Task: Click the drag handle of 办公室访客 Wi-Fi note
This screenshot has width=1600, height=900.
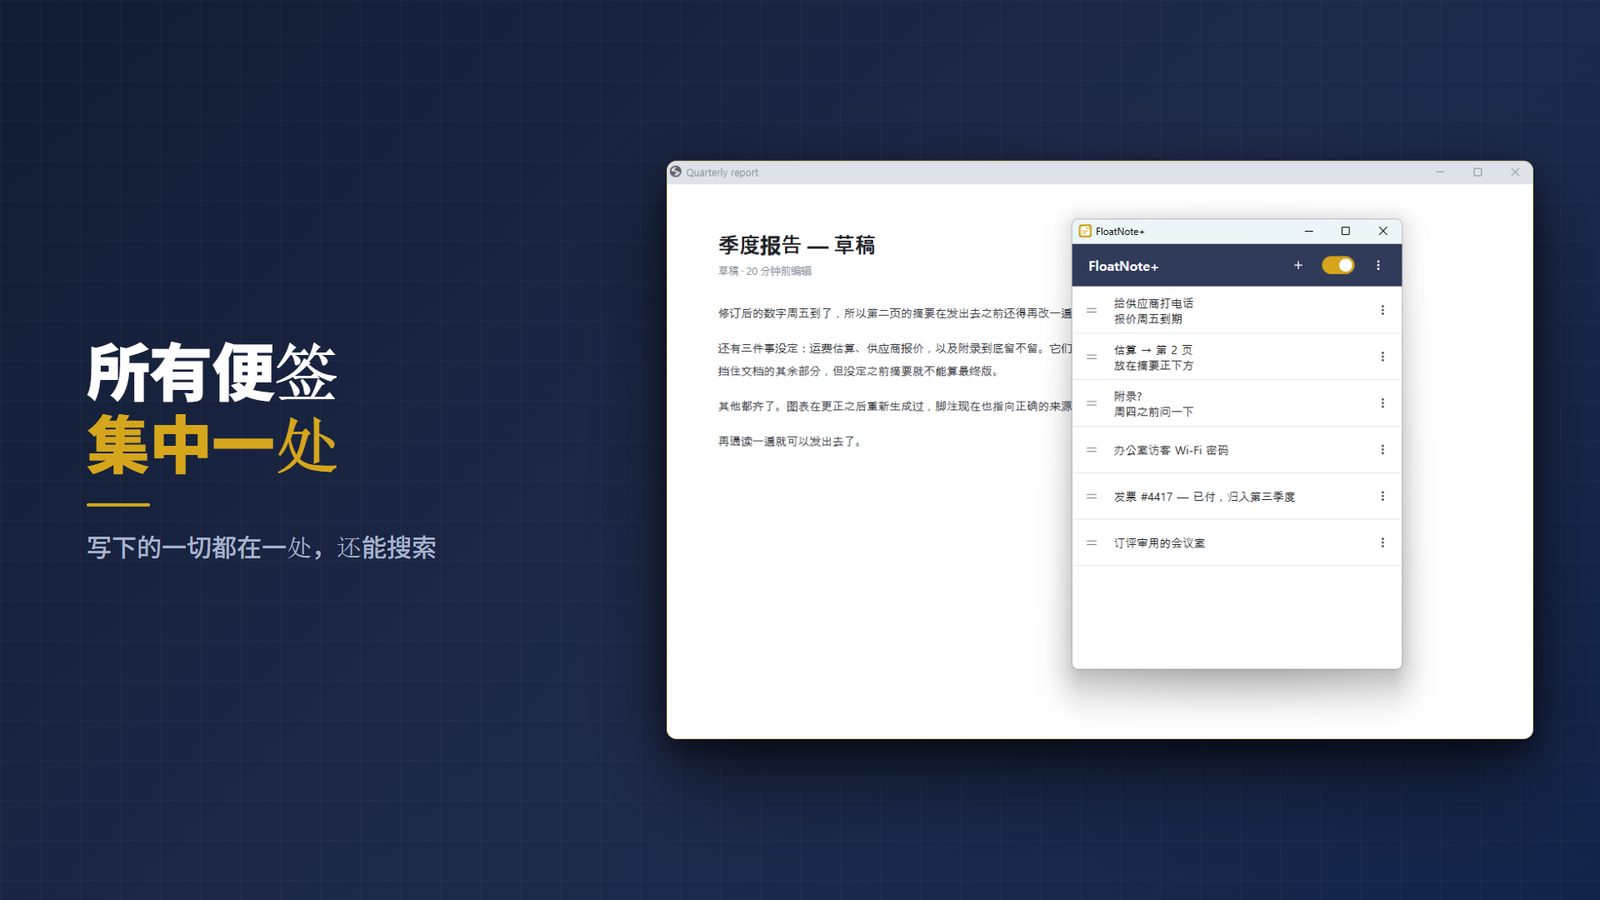Action: (x=1092, y=450)
